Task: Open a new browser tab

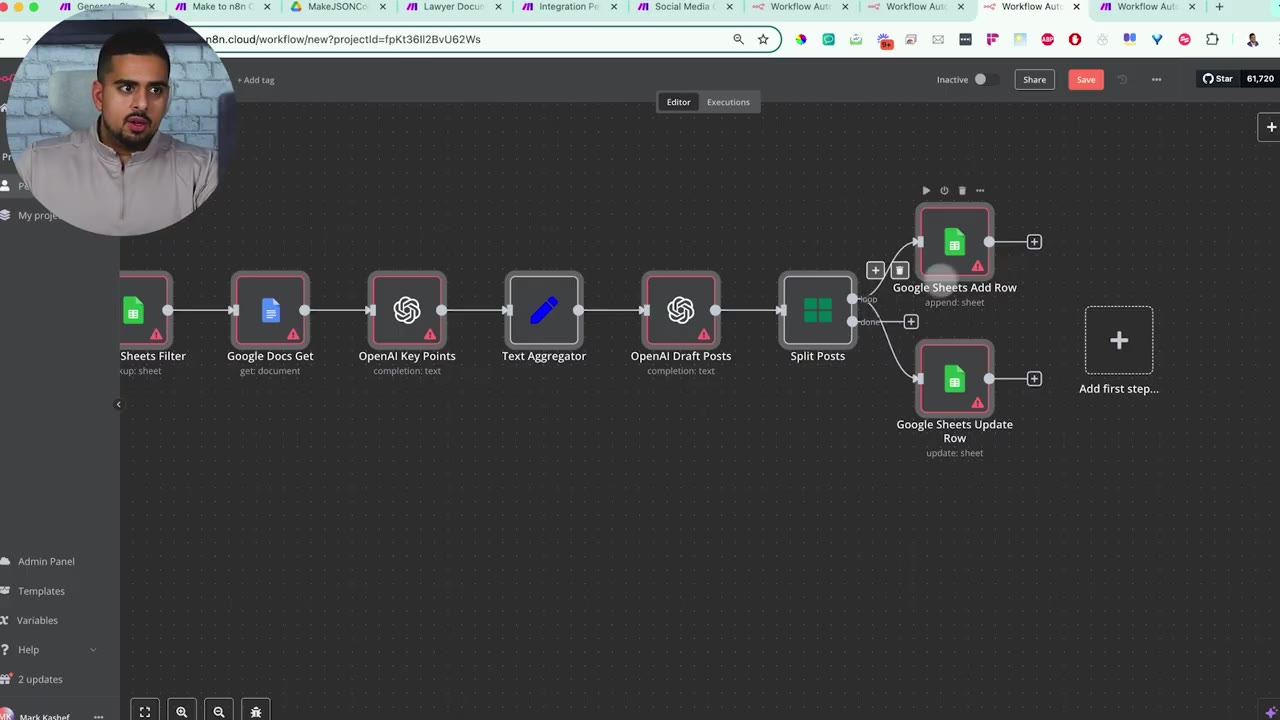Action: pos(1219,7)
